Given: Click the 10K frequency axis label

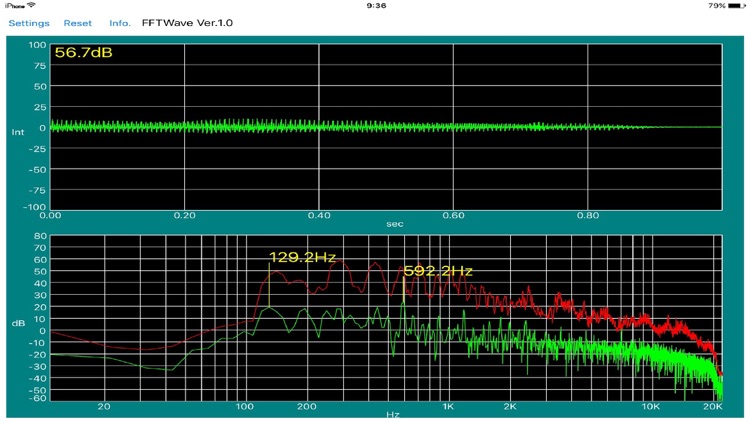Looking at the screenshot, I should (651, 406).
